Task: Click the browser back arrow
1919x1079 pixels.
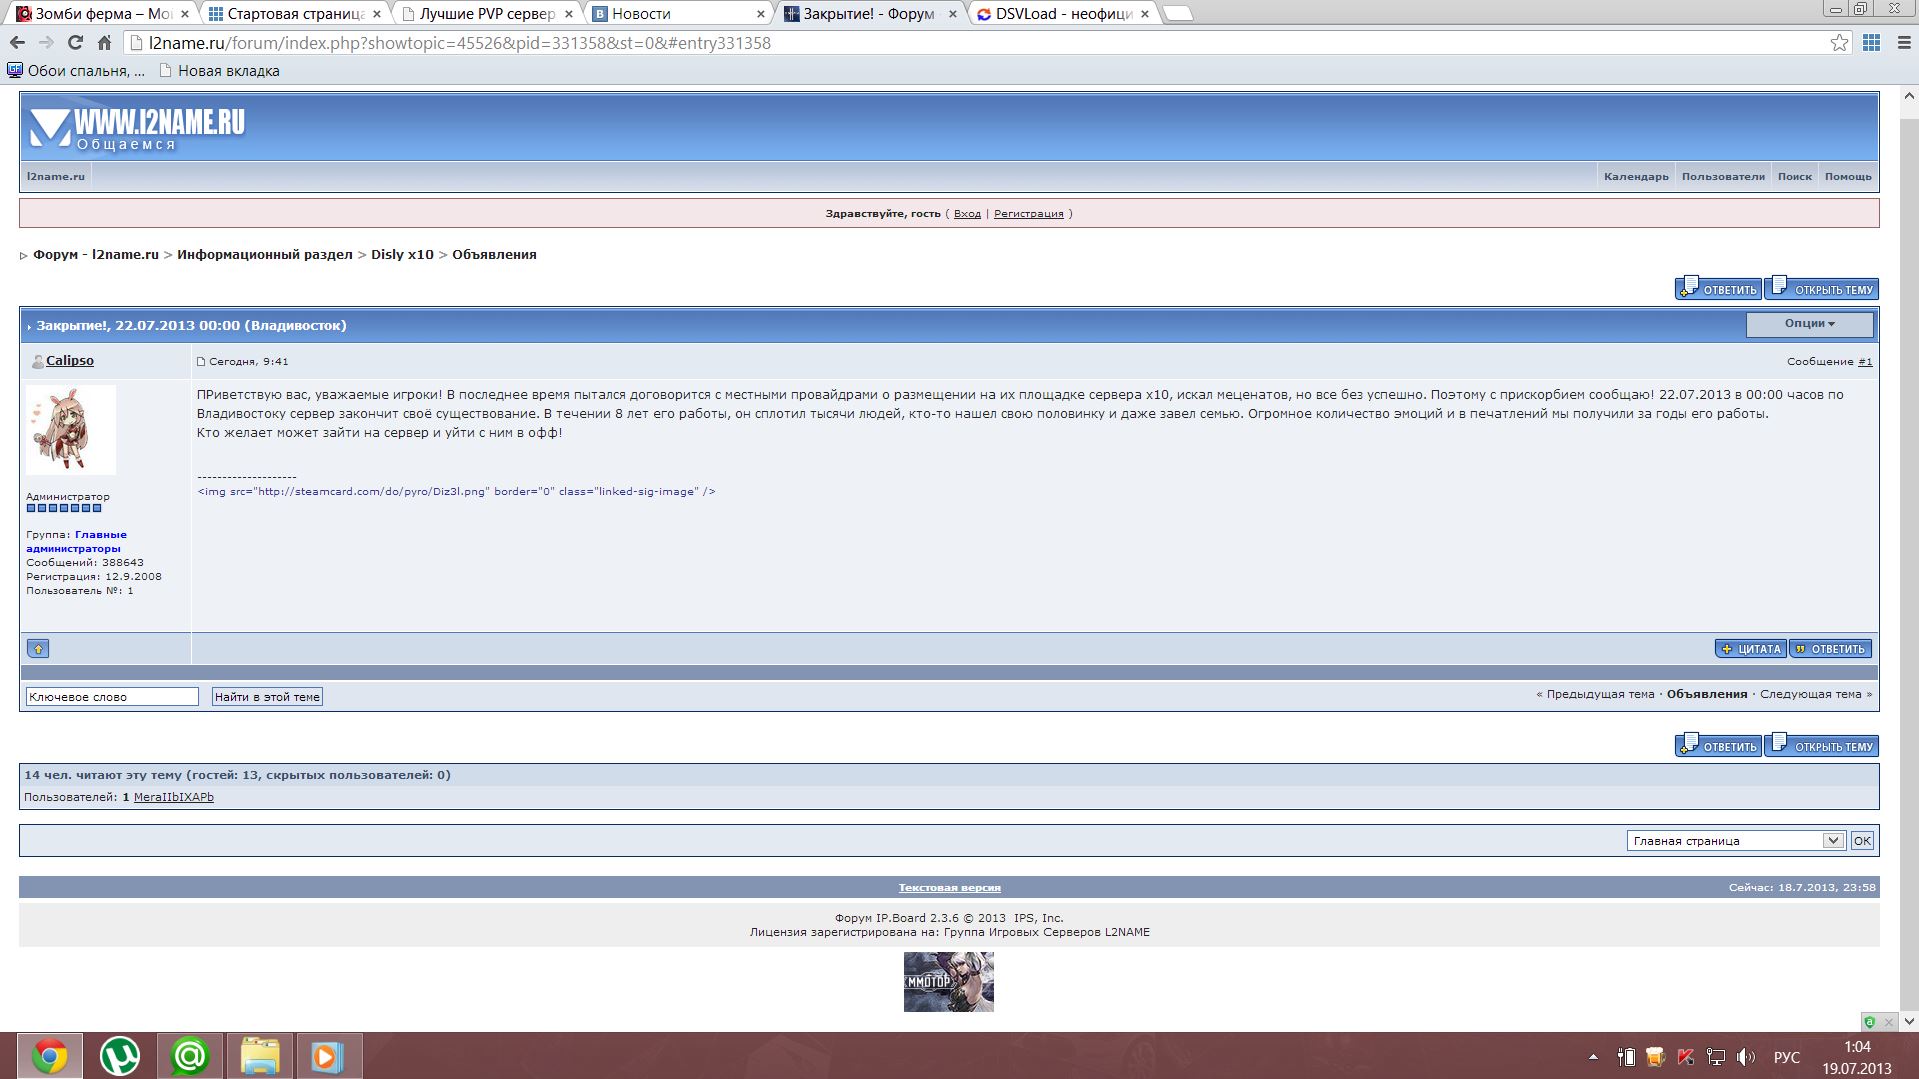Action: [x=17, y=43]
